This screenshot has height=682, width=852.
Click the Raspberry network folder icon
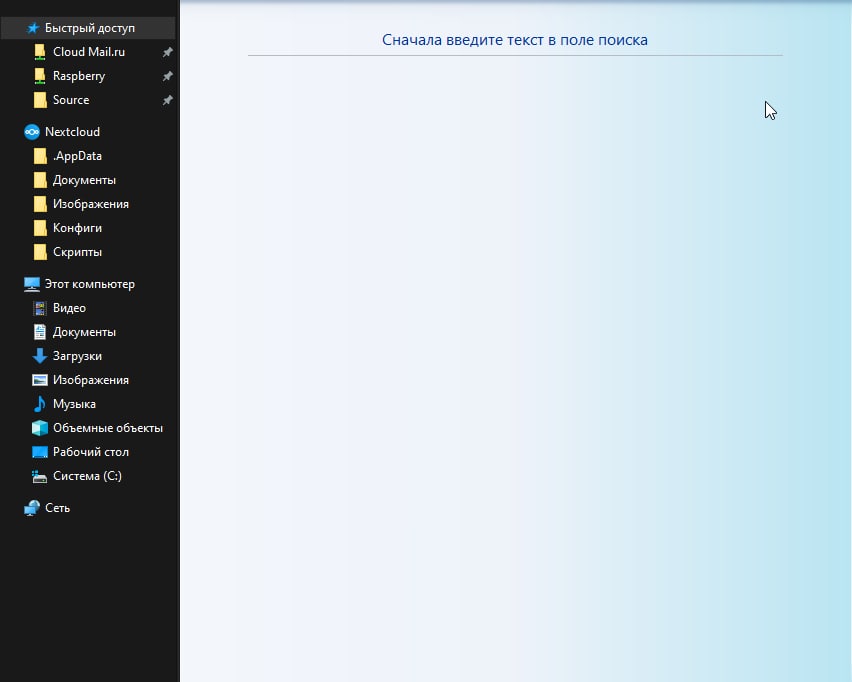(40, 76)
